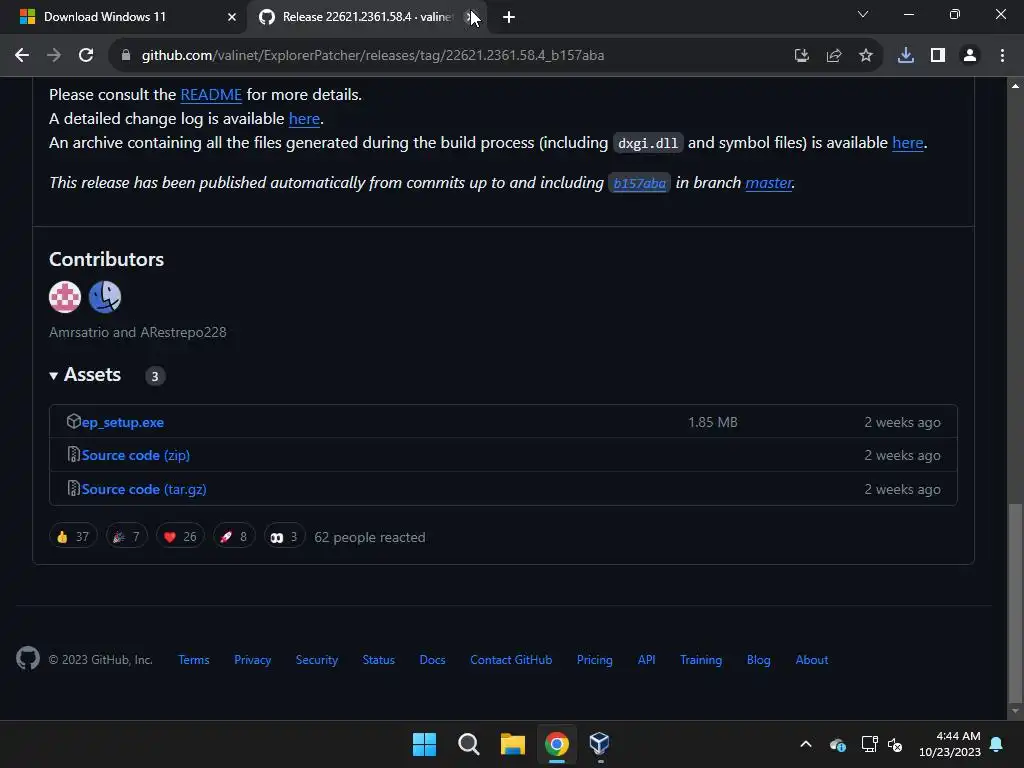Open About footer link

[x=812, y=660]
